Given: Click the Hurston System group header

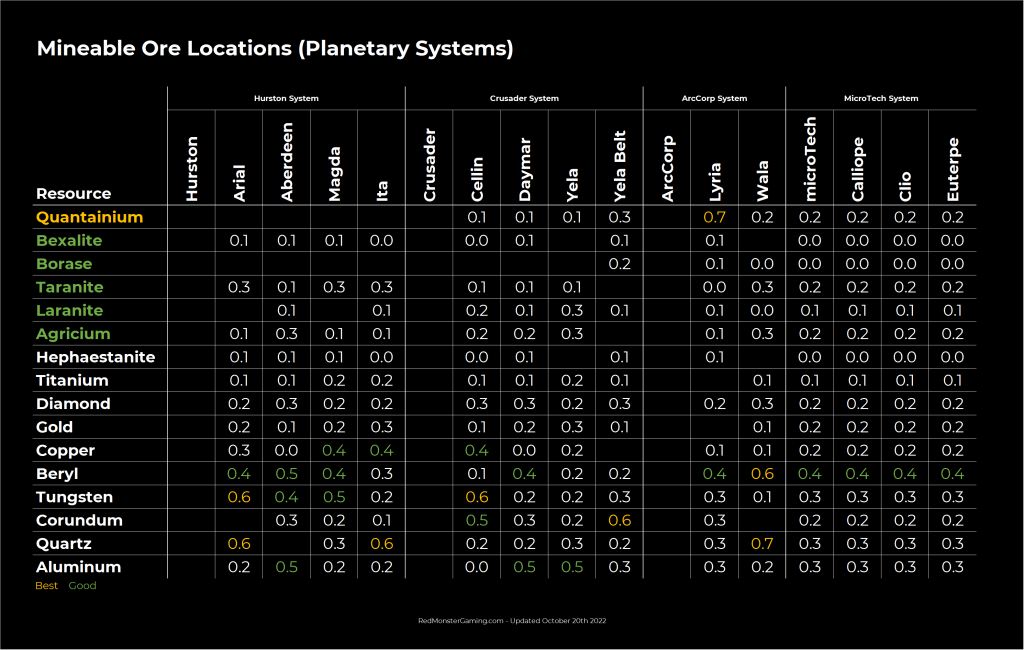Looking at the screenshot, I should [286, 98].
